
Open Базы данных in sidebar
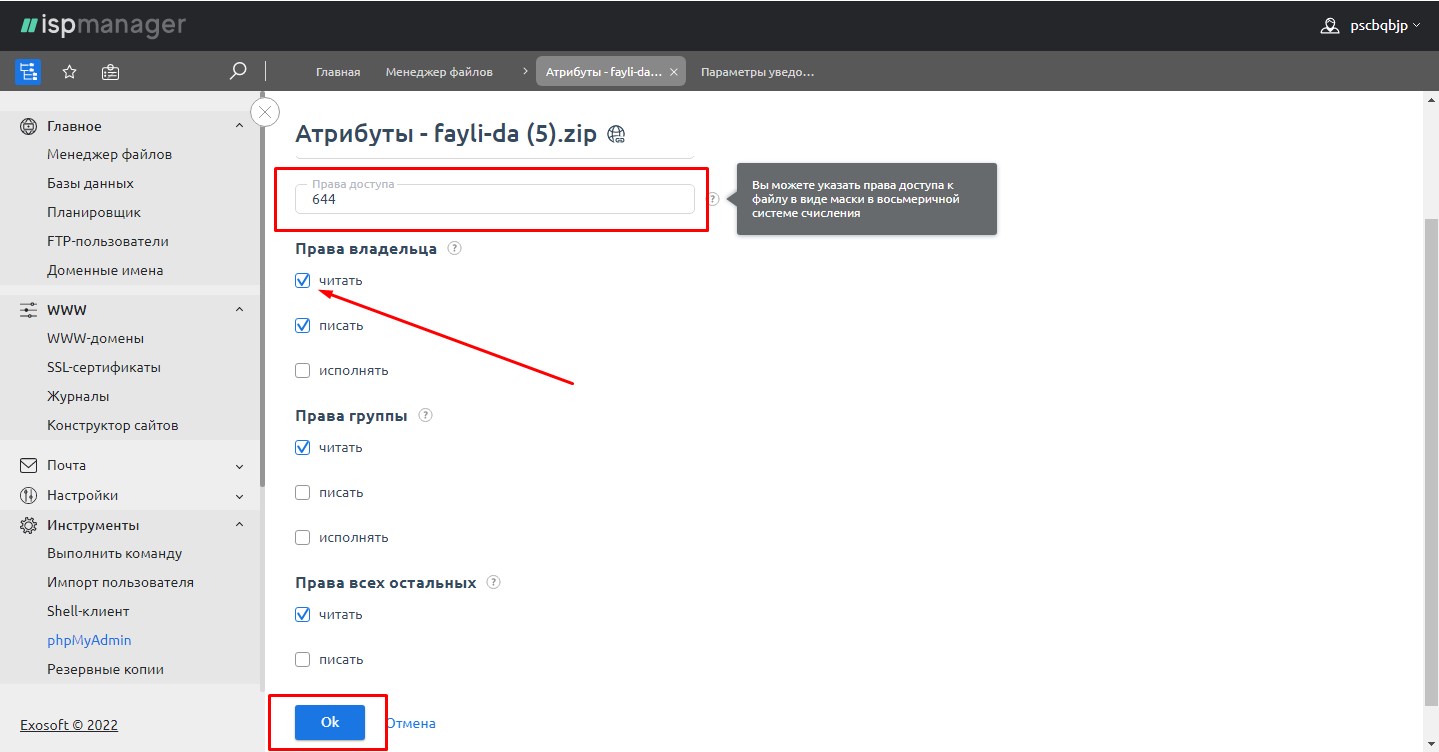pos(90,184)
